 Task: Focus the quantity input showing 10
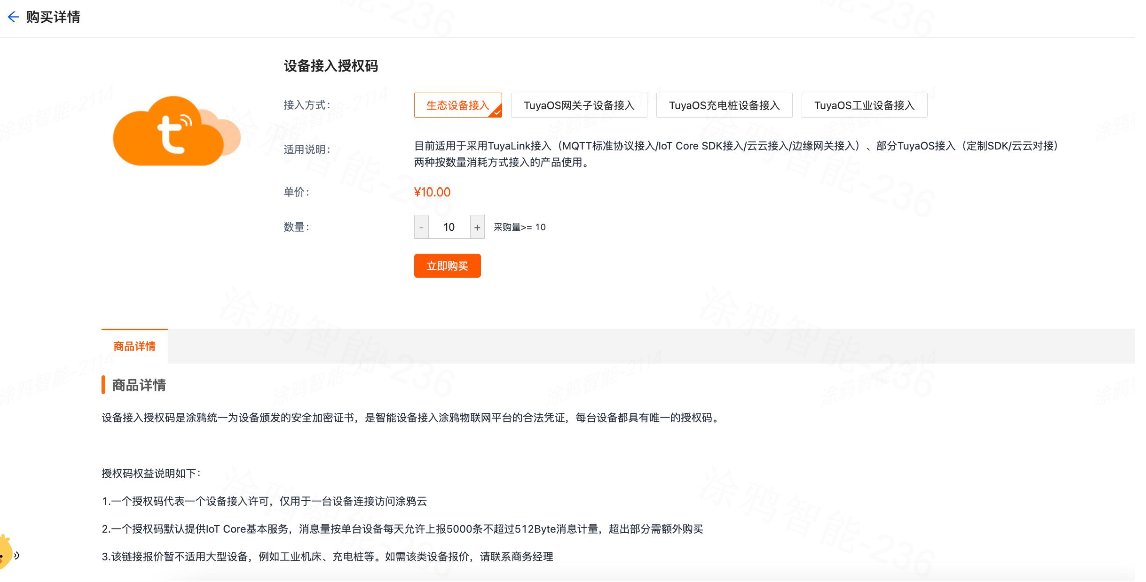click(449, 227)
